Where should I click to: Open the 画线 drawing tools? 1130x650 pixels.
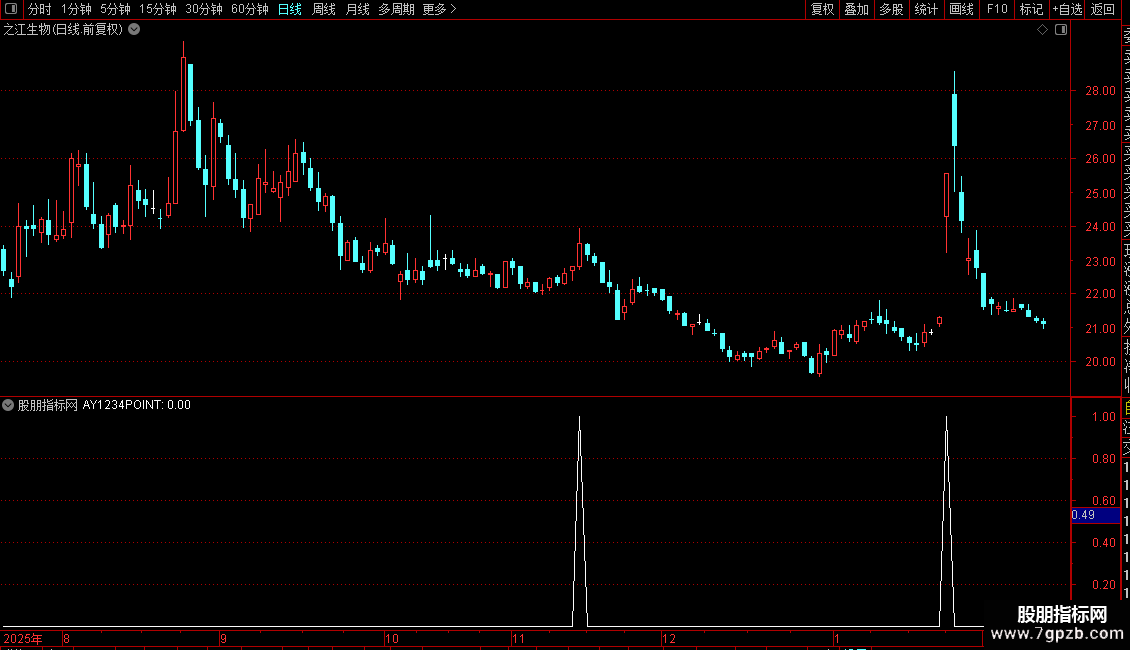(x=961, y=9)
